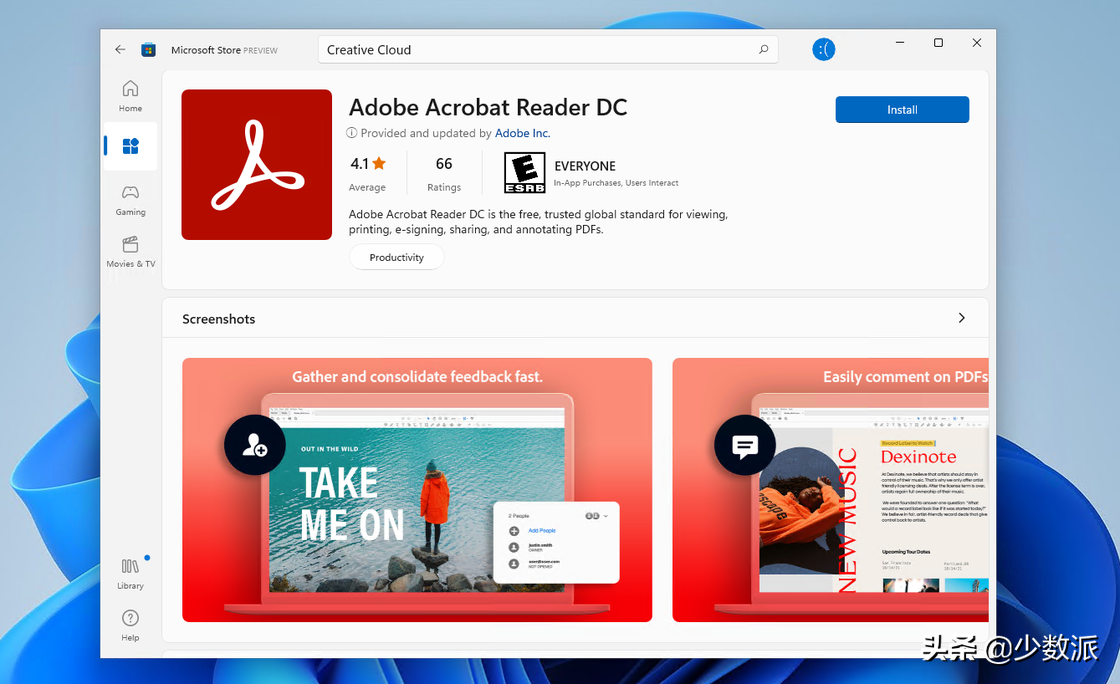Click the ESRB Everyone rating badge
Screen dimensions: 1120x684
[x=524, y=172]
